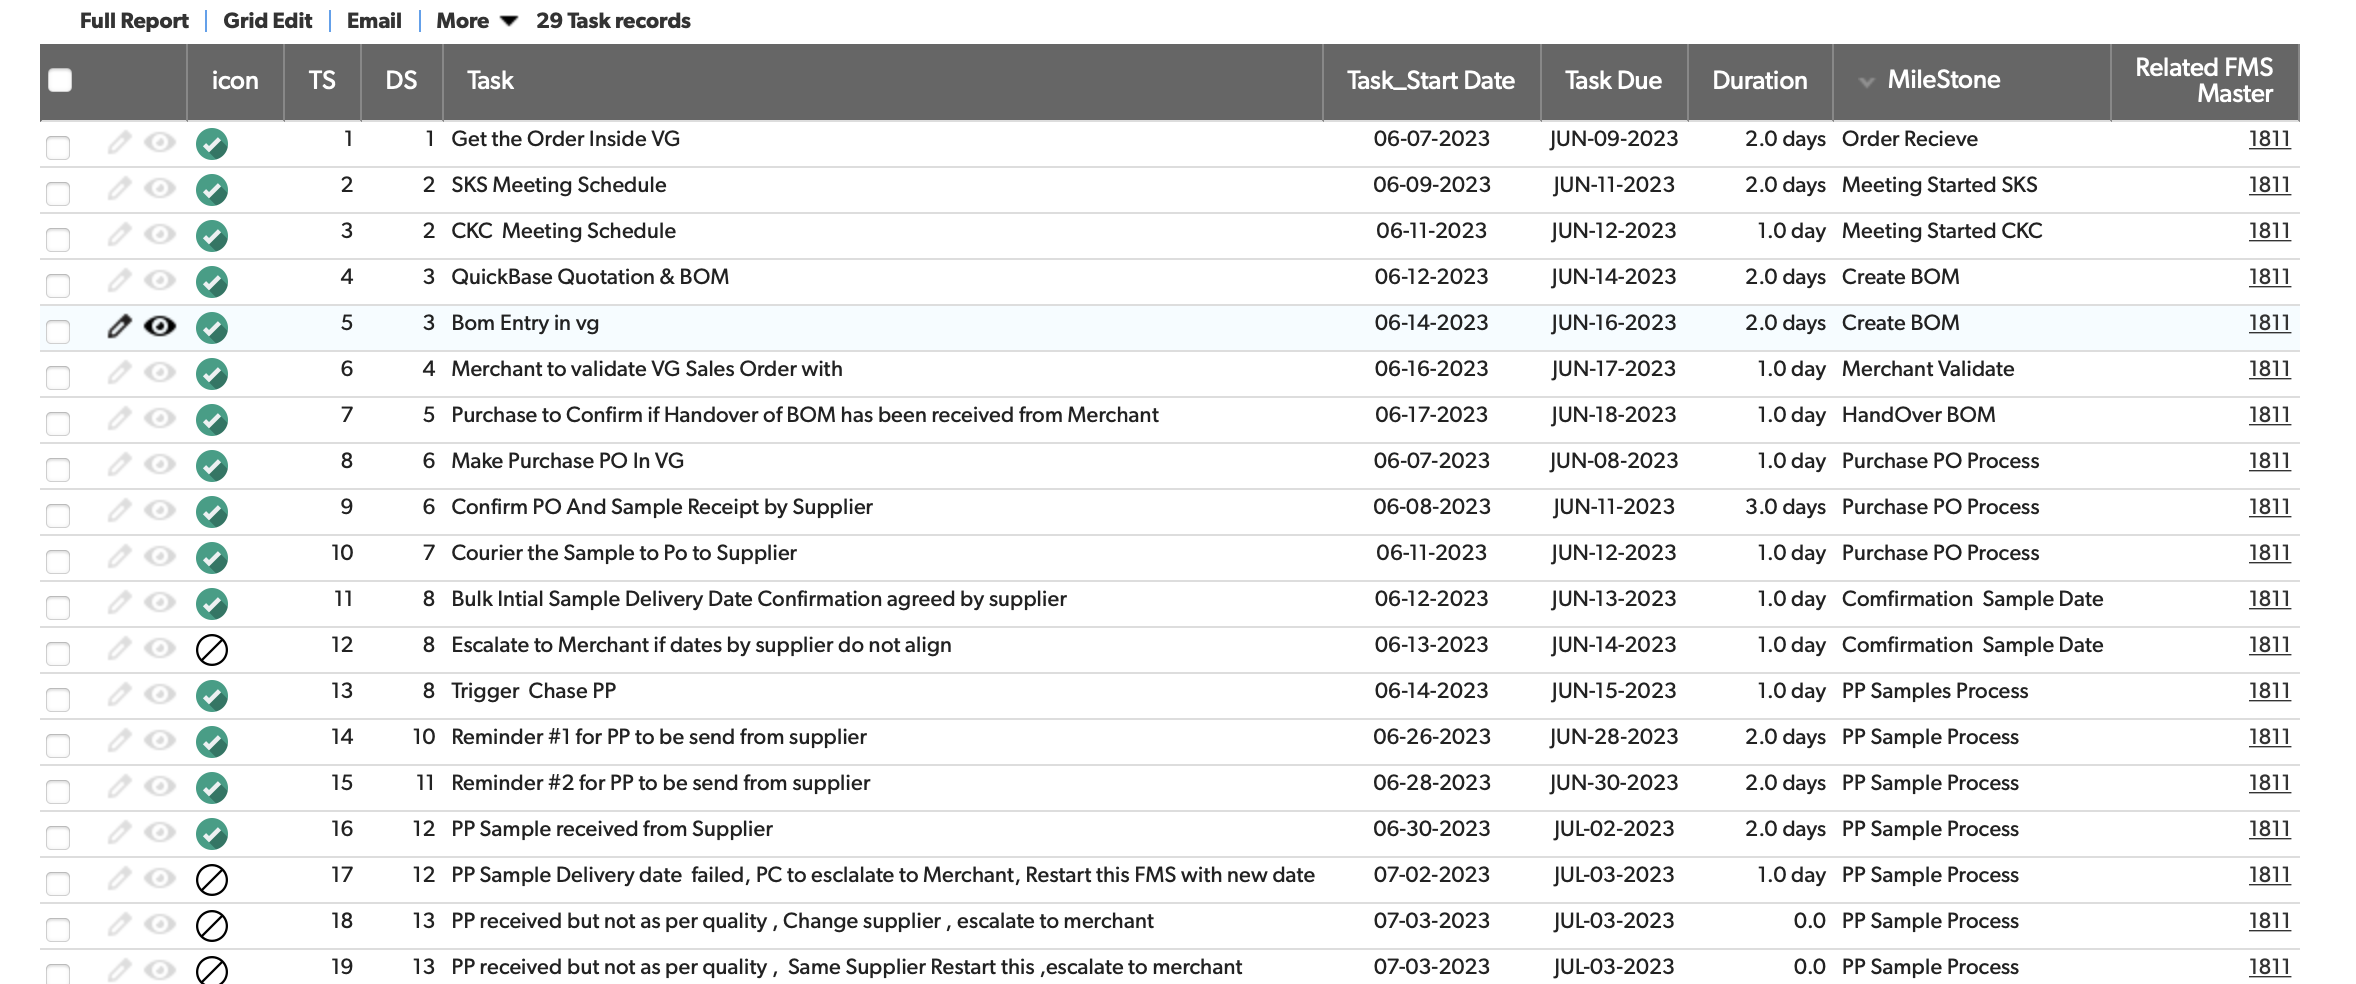View eye icon for Courier the Sample row
This screenshot has width=2356, height=984.
(160, 556)
